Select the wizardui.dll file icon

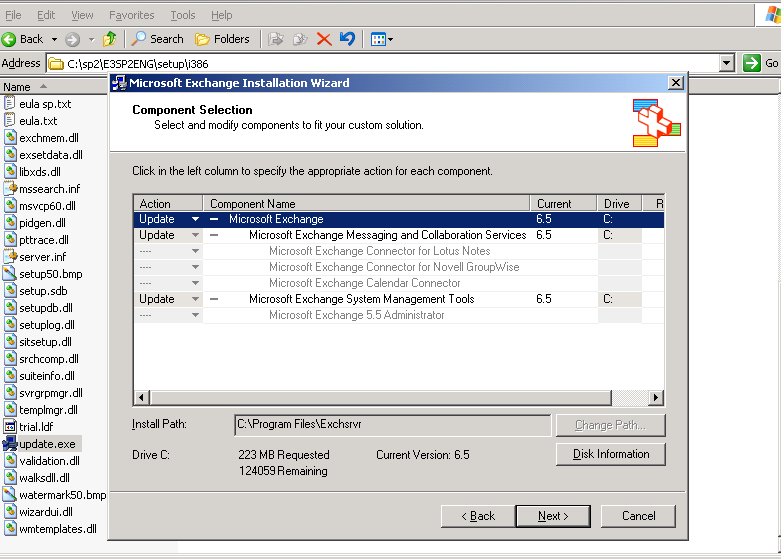(10, 511)
